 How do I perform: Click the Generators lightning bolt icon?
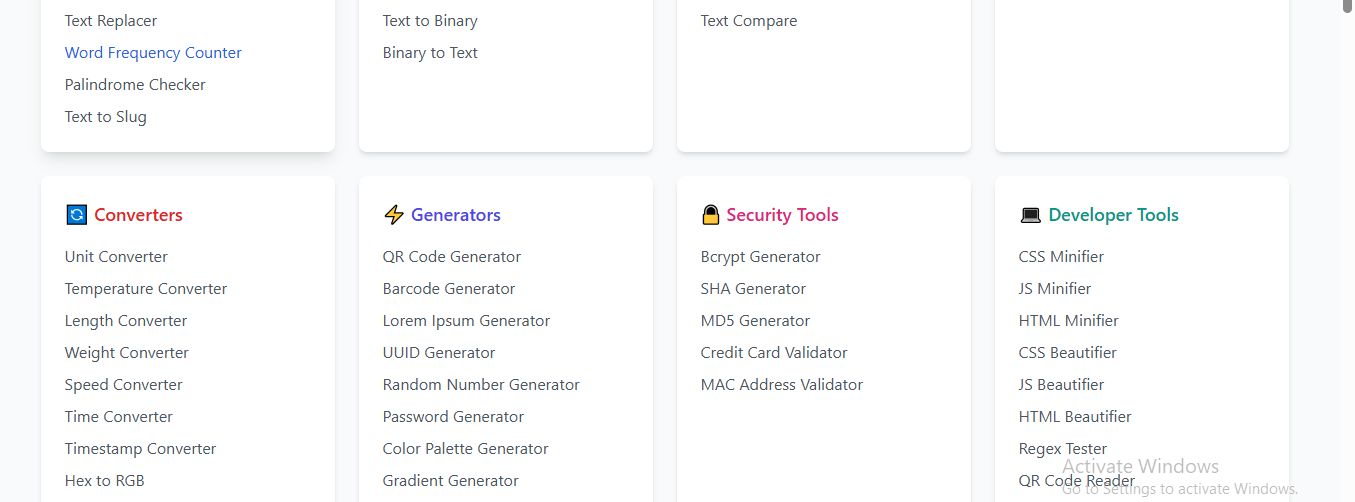[x=394, y=215]
